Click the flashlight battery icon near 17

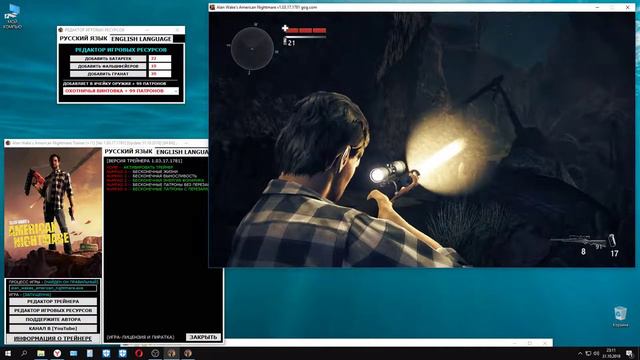coord(612,240)
